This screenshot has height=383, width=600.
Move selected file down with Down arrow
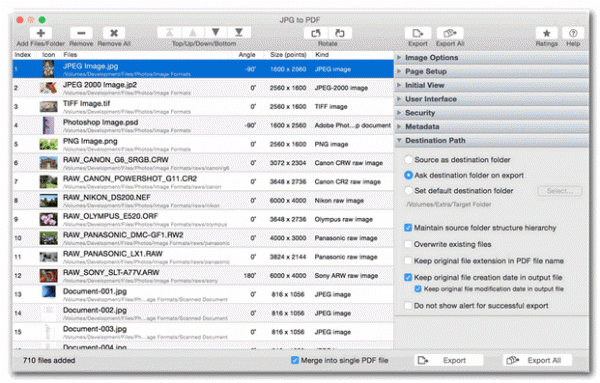[x=216, y=33]
